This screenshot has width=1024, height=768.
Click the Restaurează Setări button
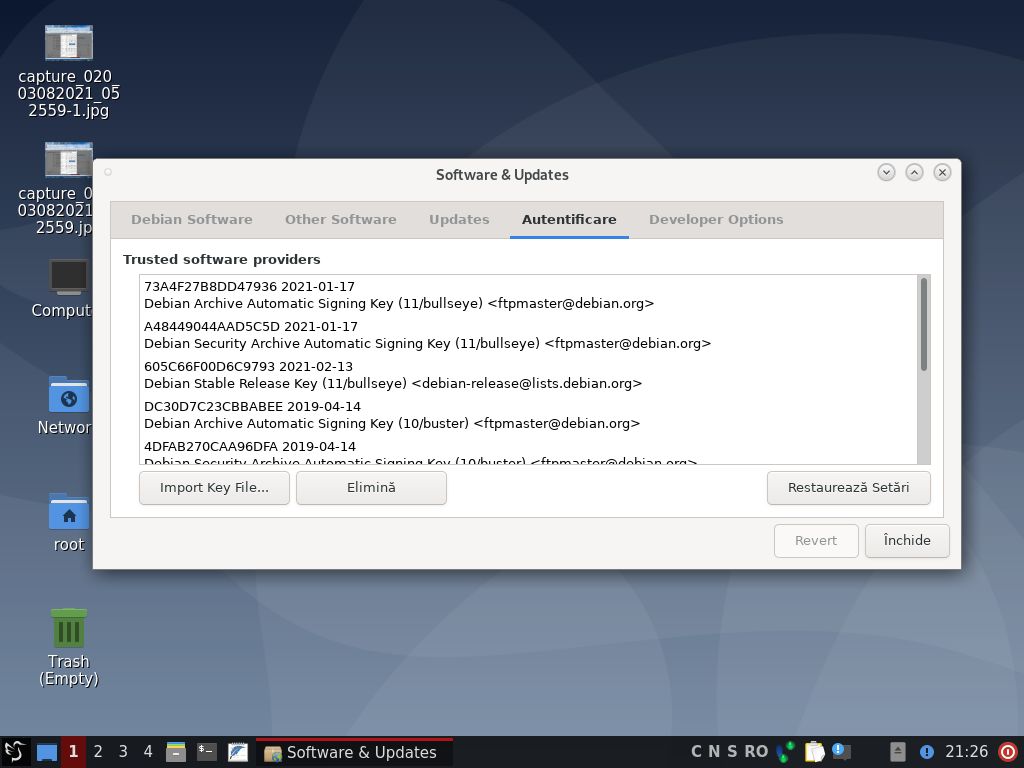(x=848, y=488)
